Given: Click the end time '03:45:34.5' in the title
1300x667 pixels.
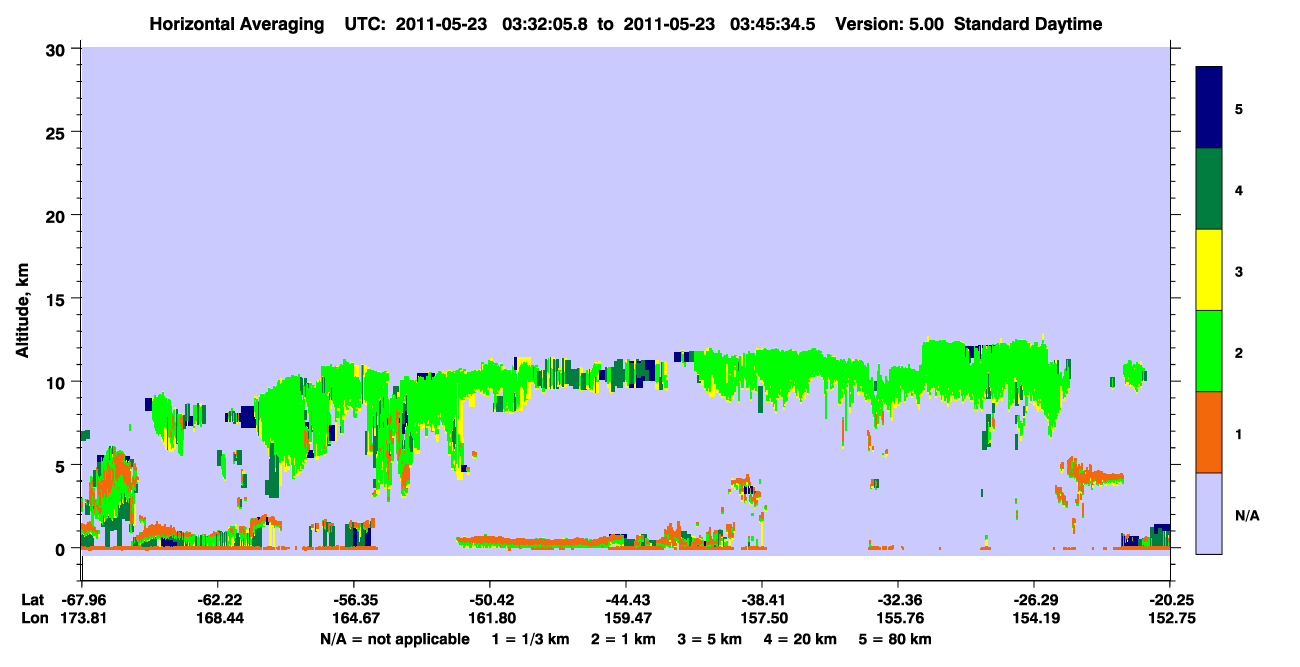Looking at the screenshot, I should pyautogui.click(x=774, y=24).
